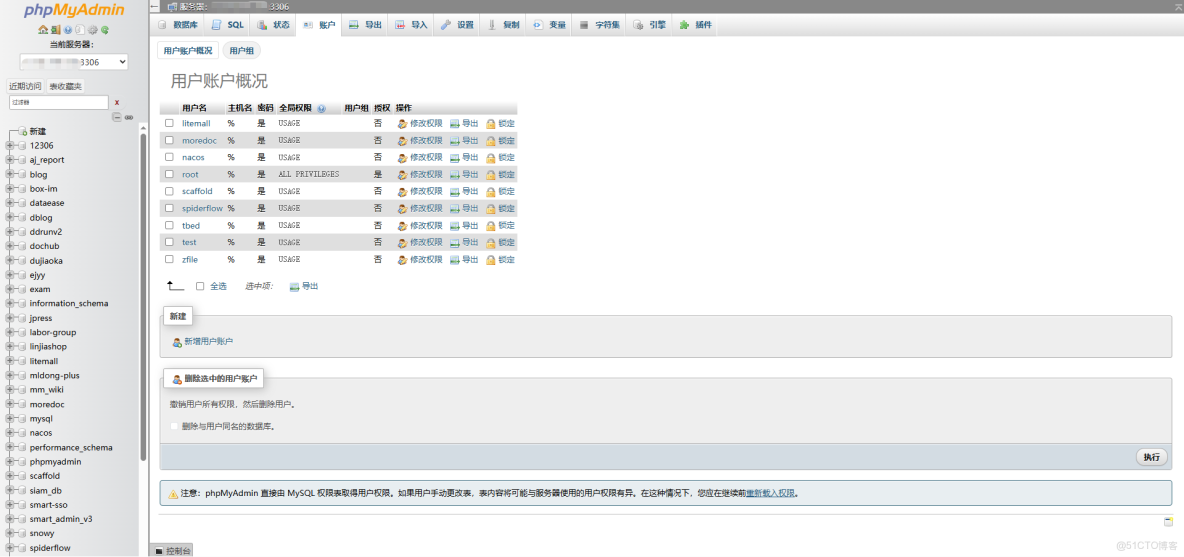Viewport: 1184px width, 557px height.
Task: Open the SQL tab
Action: point(227,25)
